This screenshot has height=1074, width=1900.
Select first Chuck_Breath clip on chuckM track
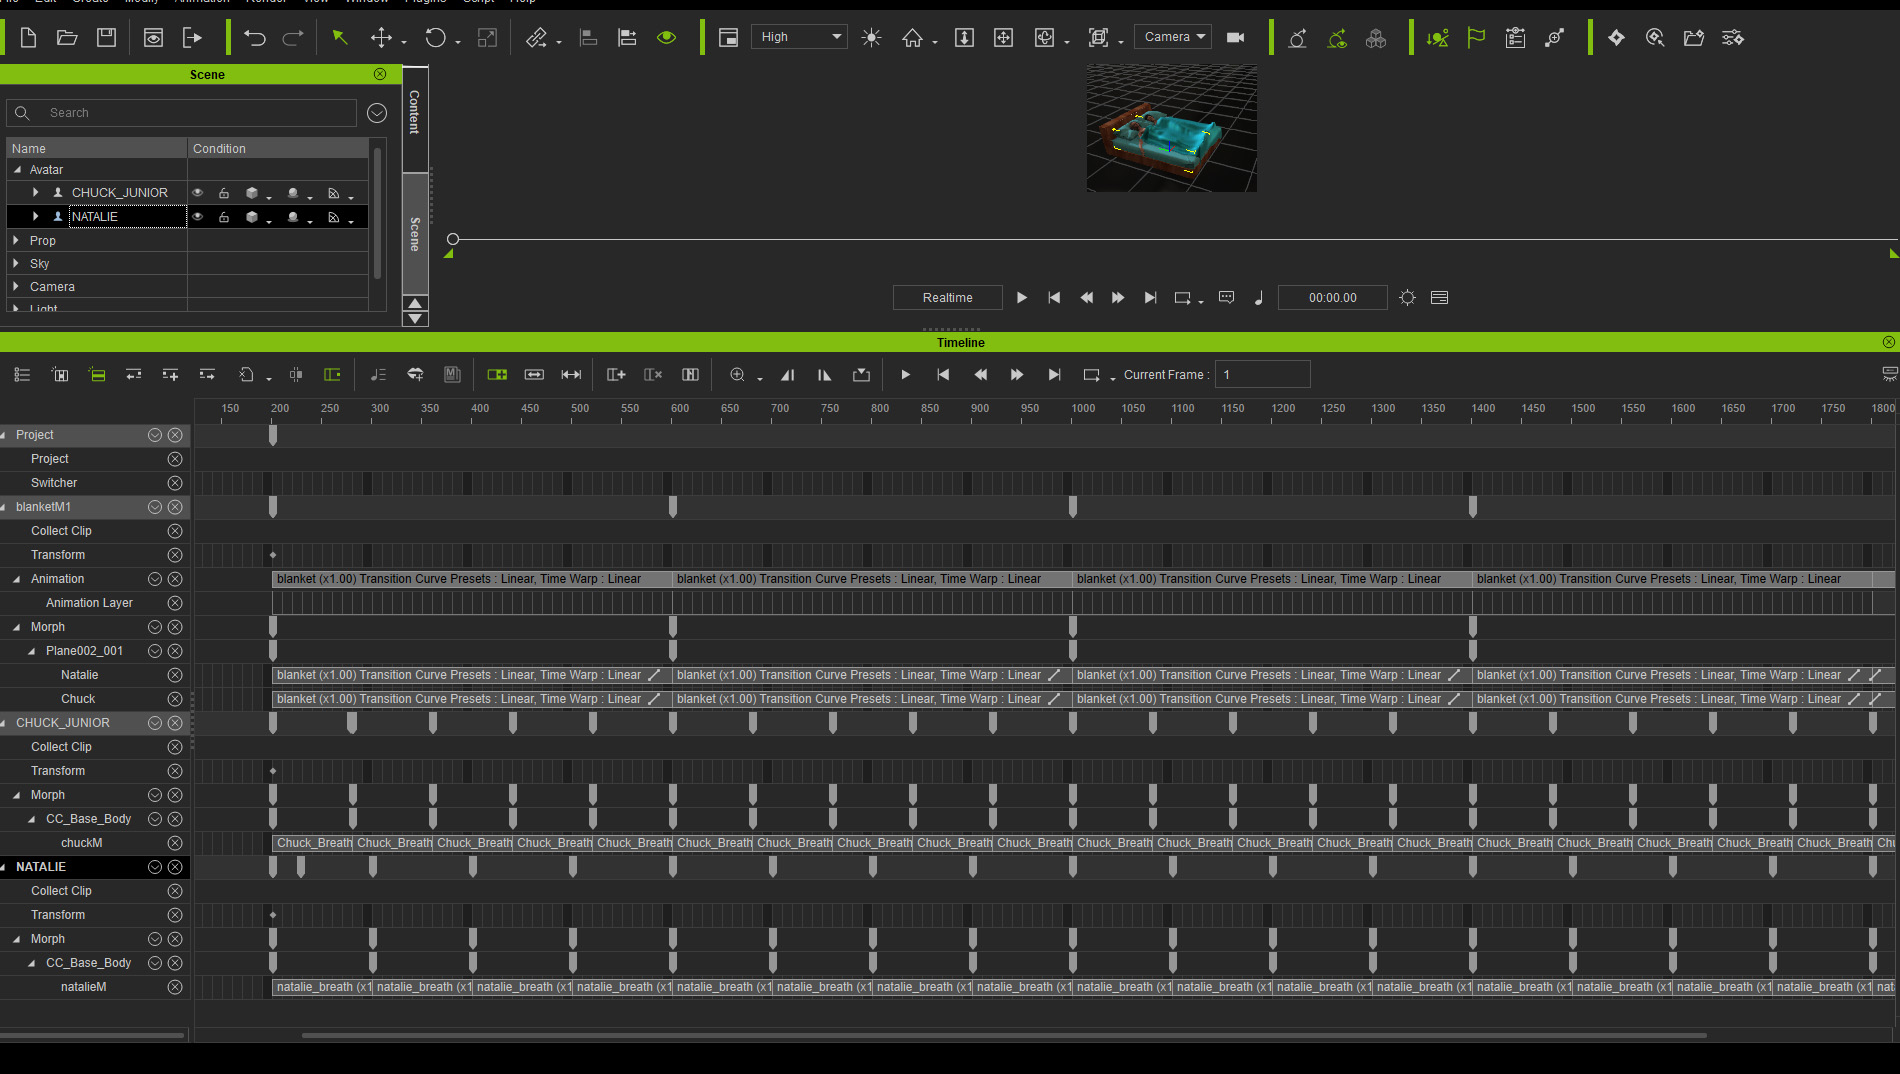tap(313, 843)
